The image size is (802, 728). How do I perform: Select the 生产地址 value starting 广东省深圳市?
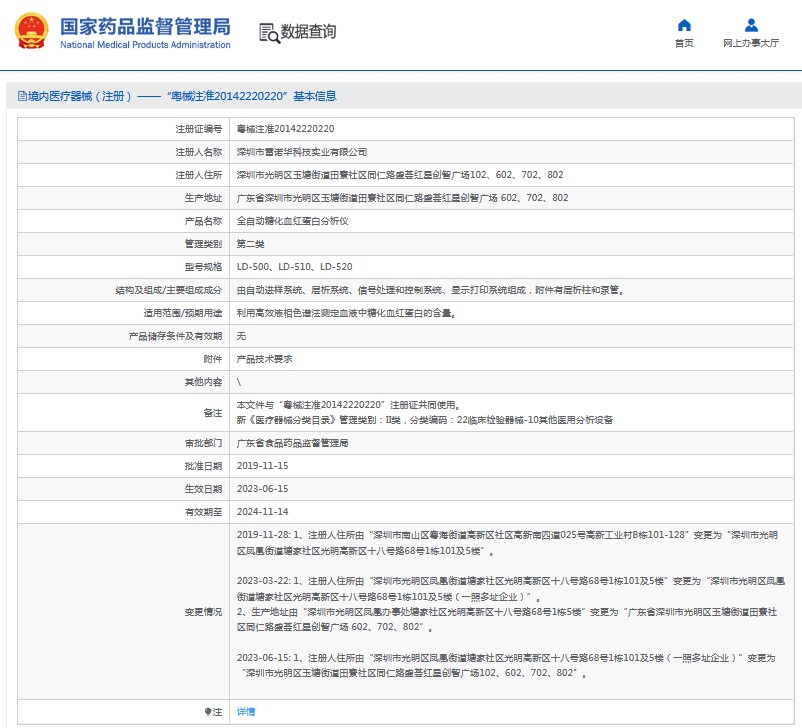403,198
